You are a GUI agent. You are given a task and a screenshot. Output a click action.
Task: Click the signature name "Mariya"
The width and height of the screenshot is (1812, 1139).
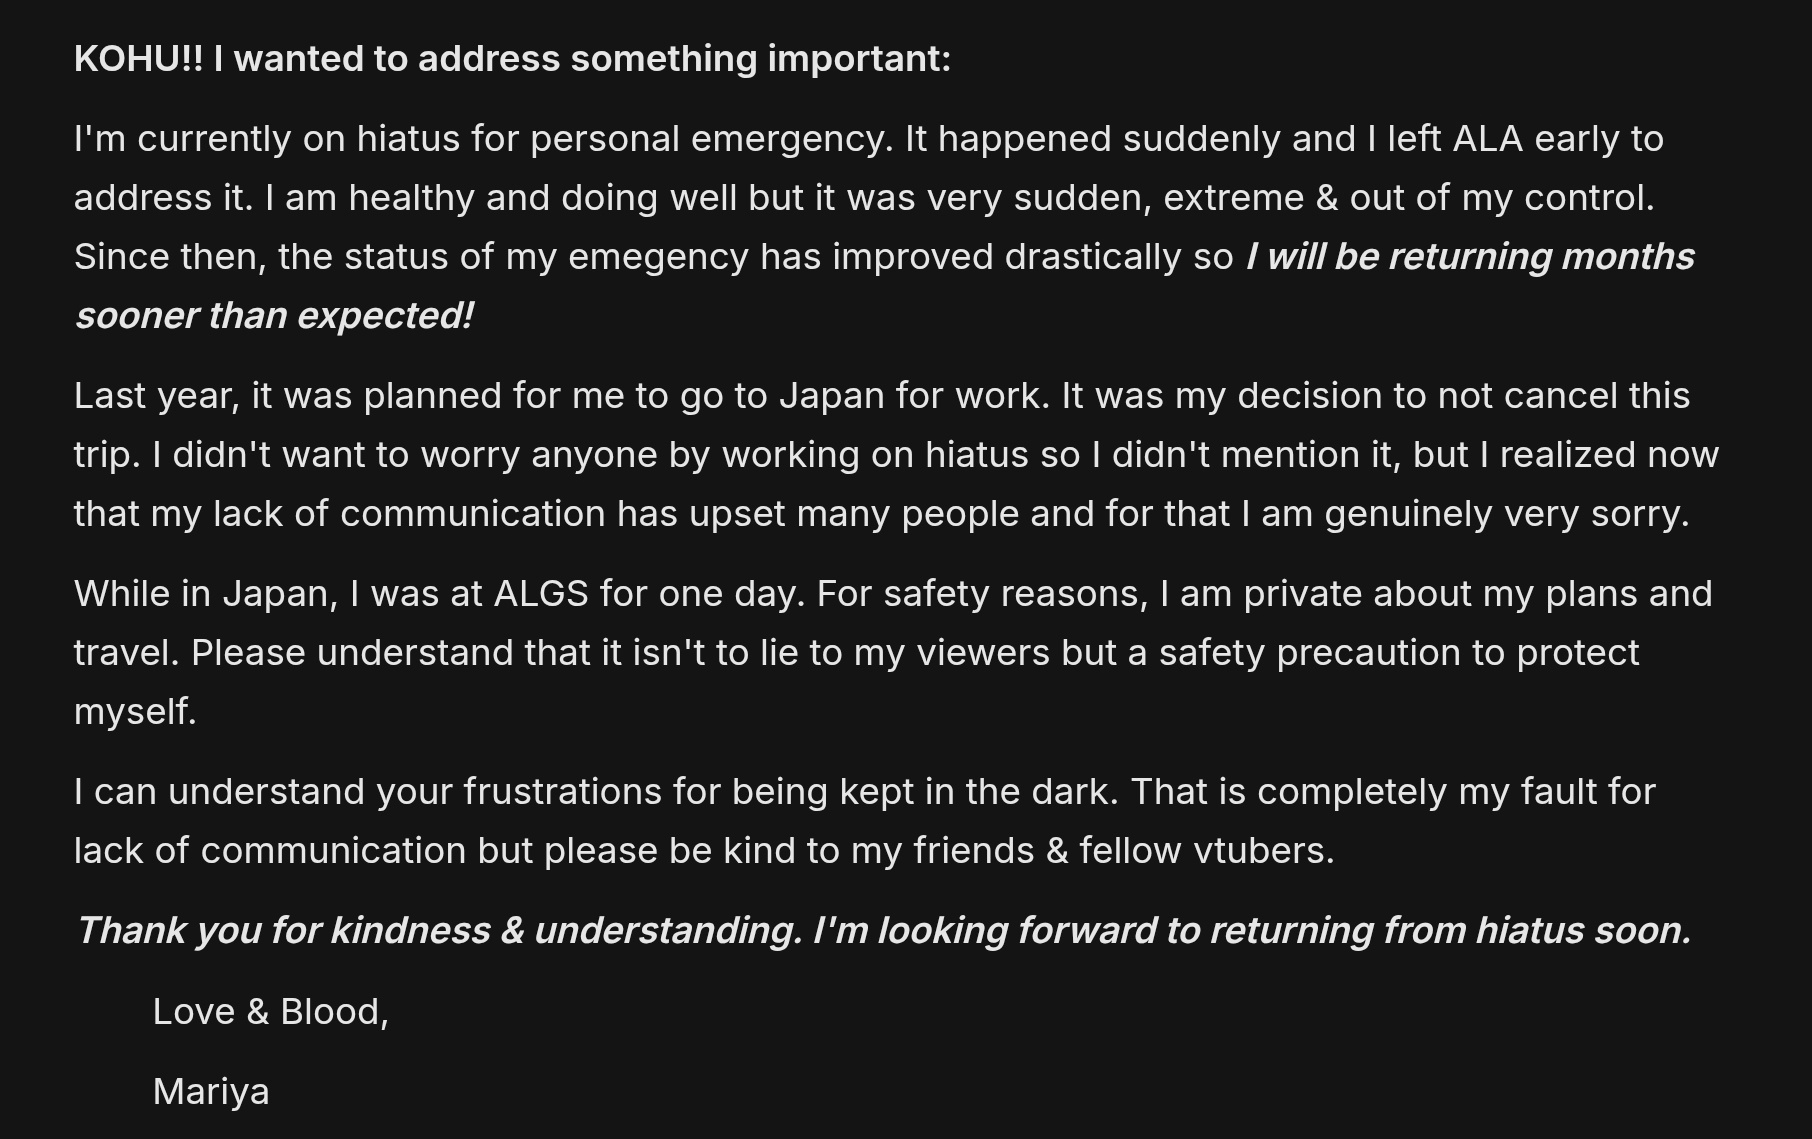[x=211, y=1091]
